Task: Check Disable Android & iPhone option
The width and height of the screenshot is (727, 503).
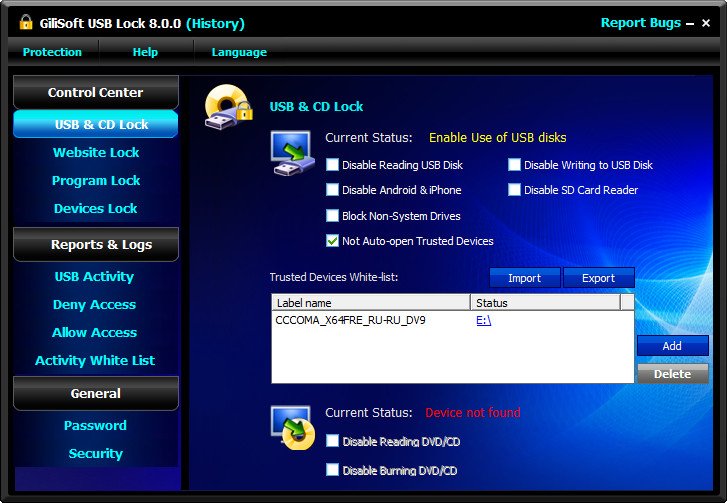Action: coord(332,190)
